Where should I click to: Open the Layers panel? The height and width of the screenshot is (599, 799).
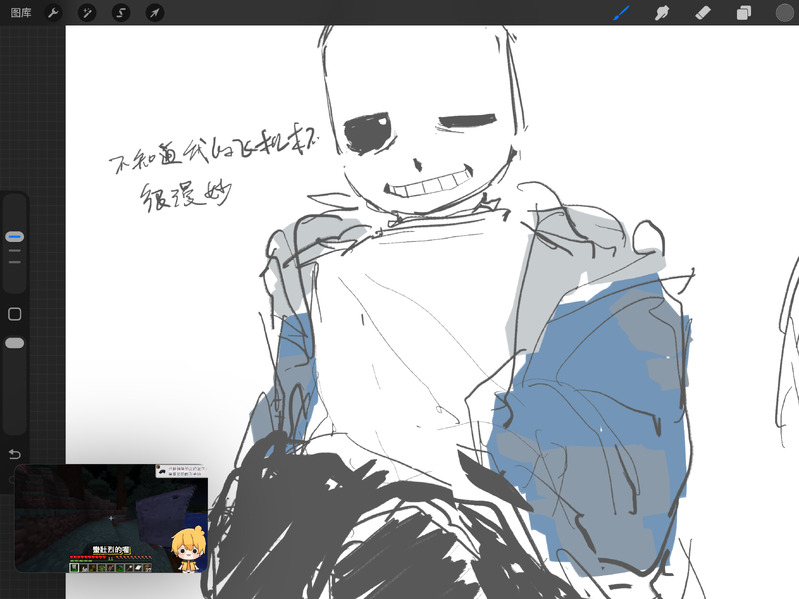743,13
